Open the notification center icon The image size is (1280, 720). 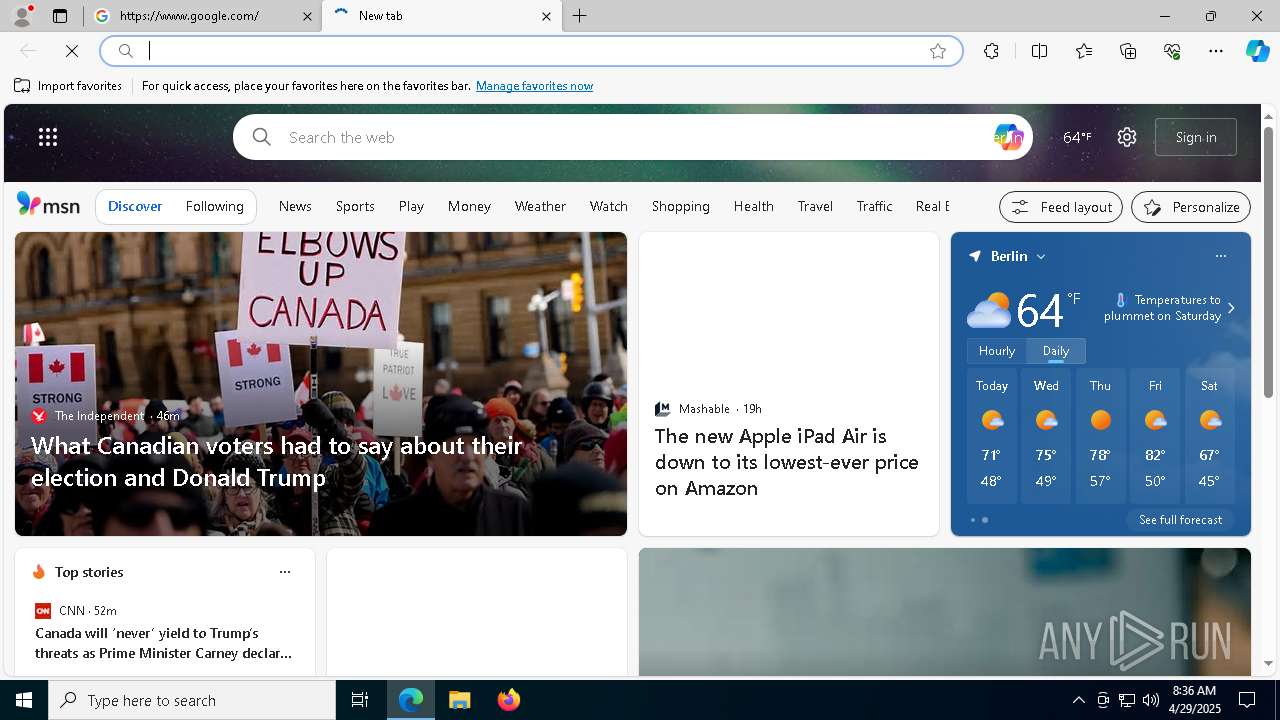1247,700
